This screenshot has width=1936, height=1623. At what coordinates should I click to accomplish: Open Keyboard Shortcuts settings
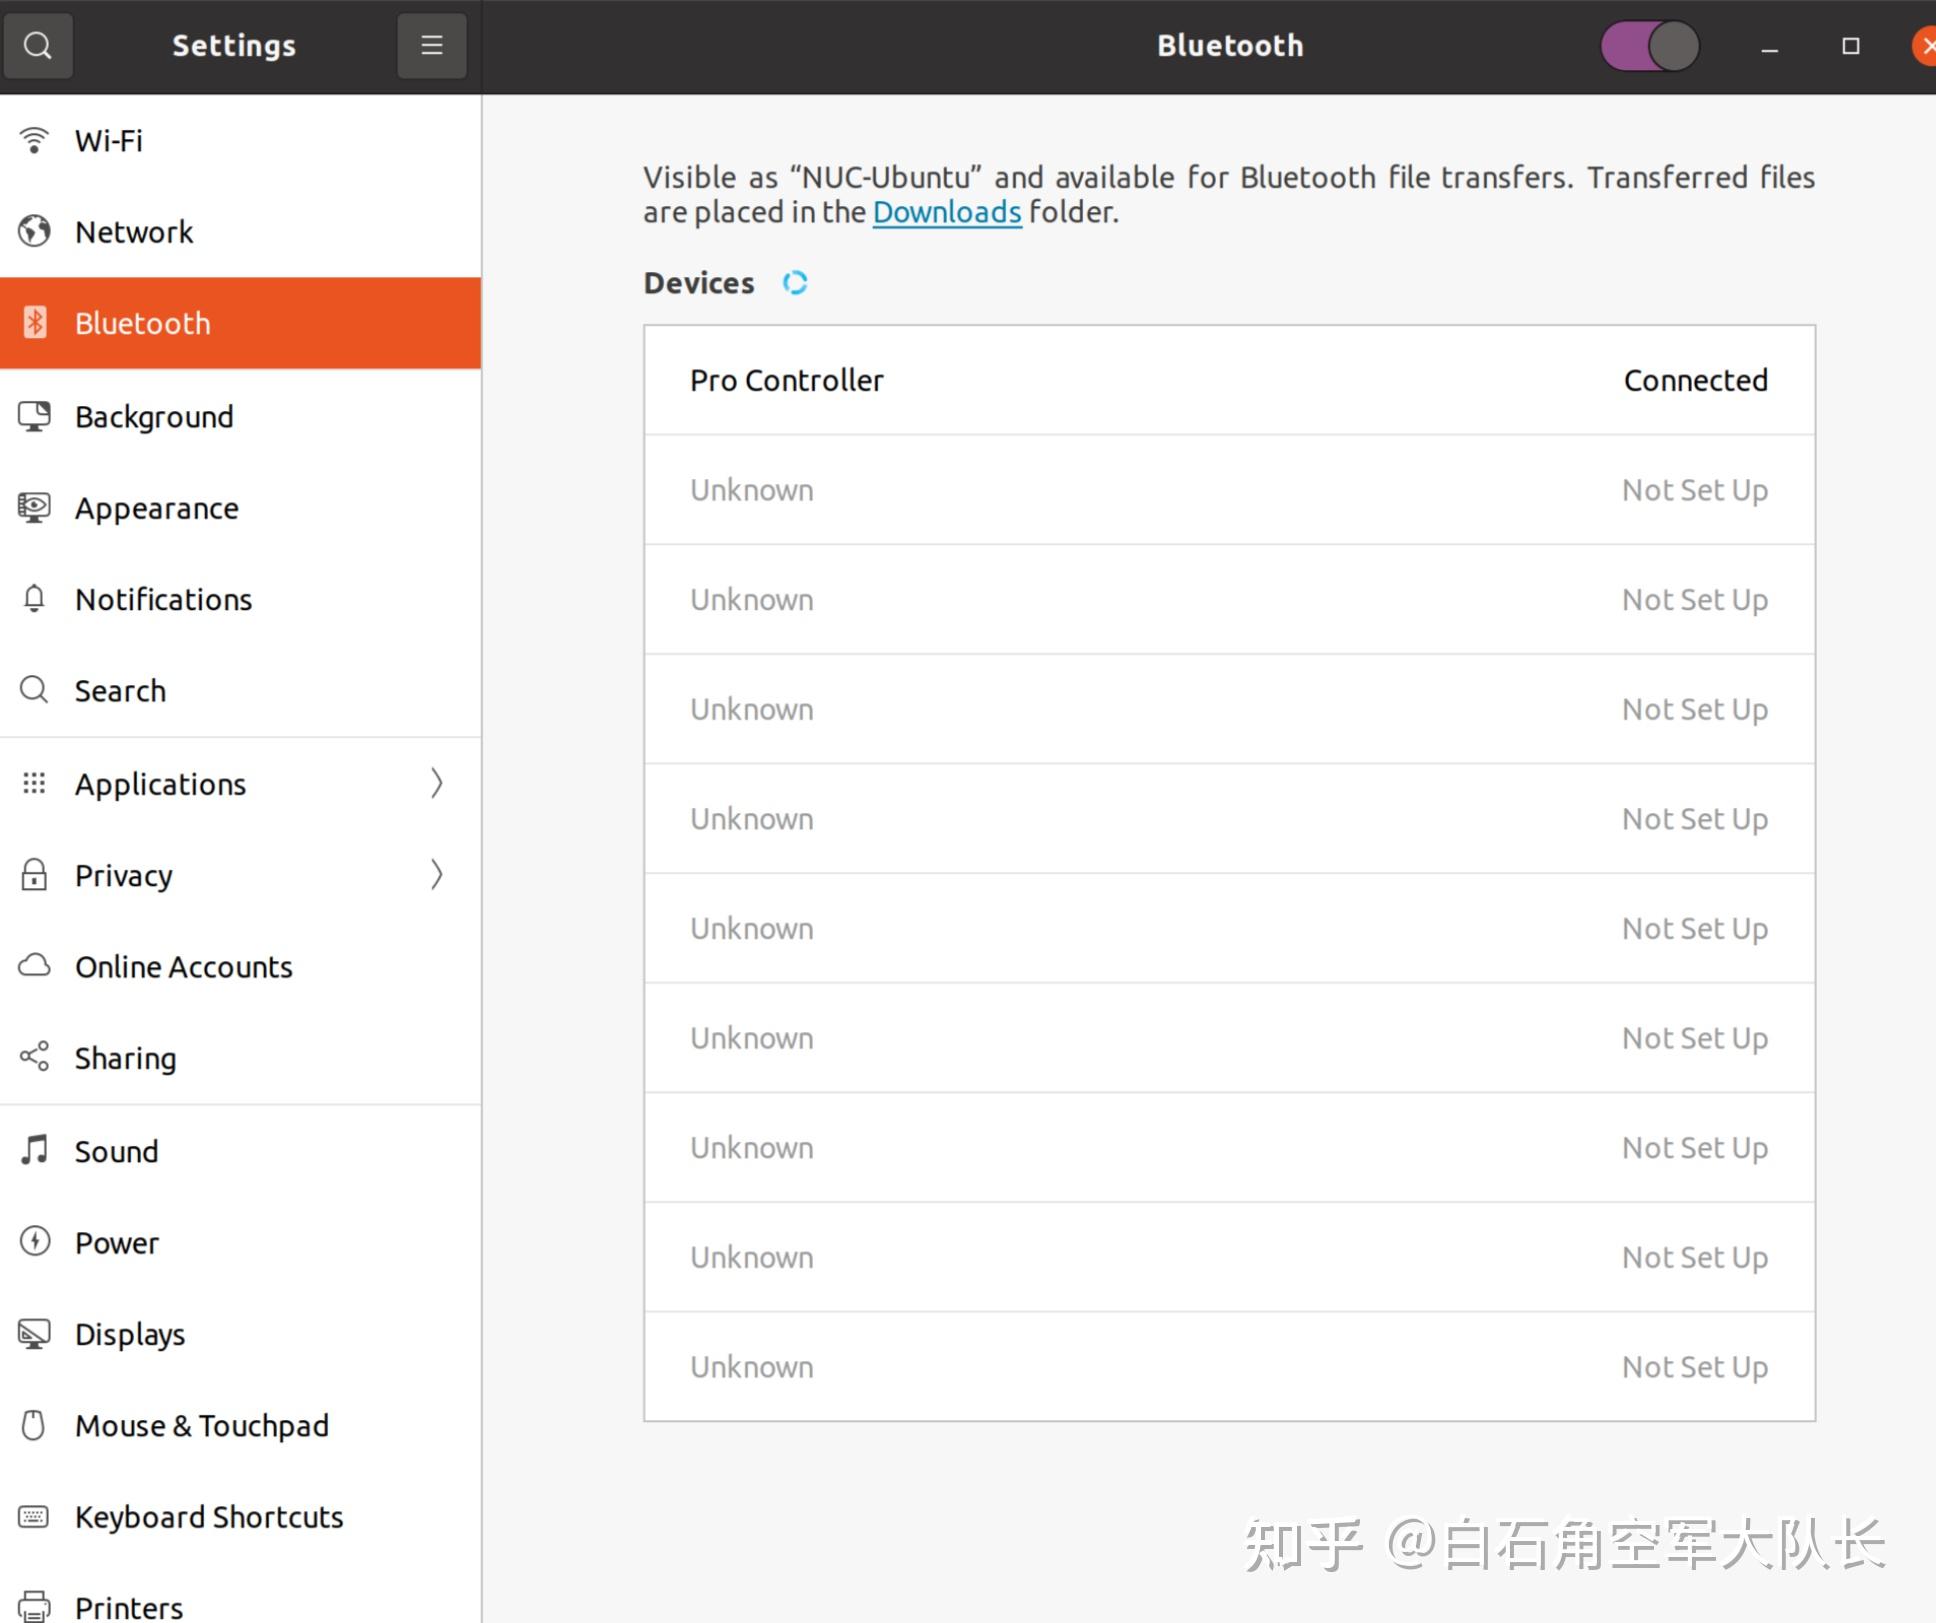click(x=209, y=1517)
